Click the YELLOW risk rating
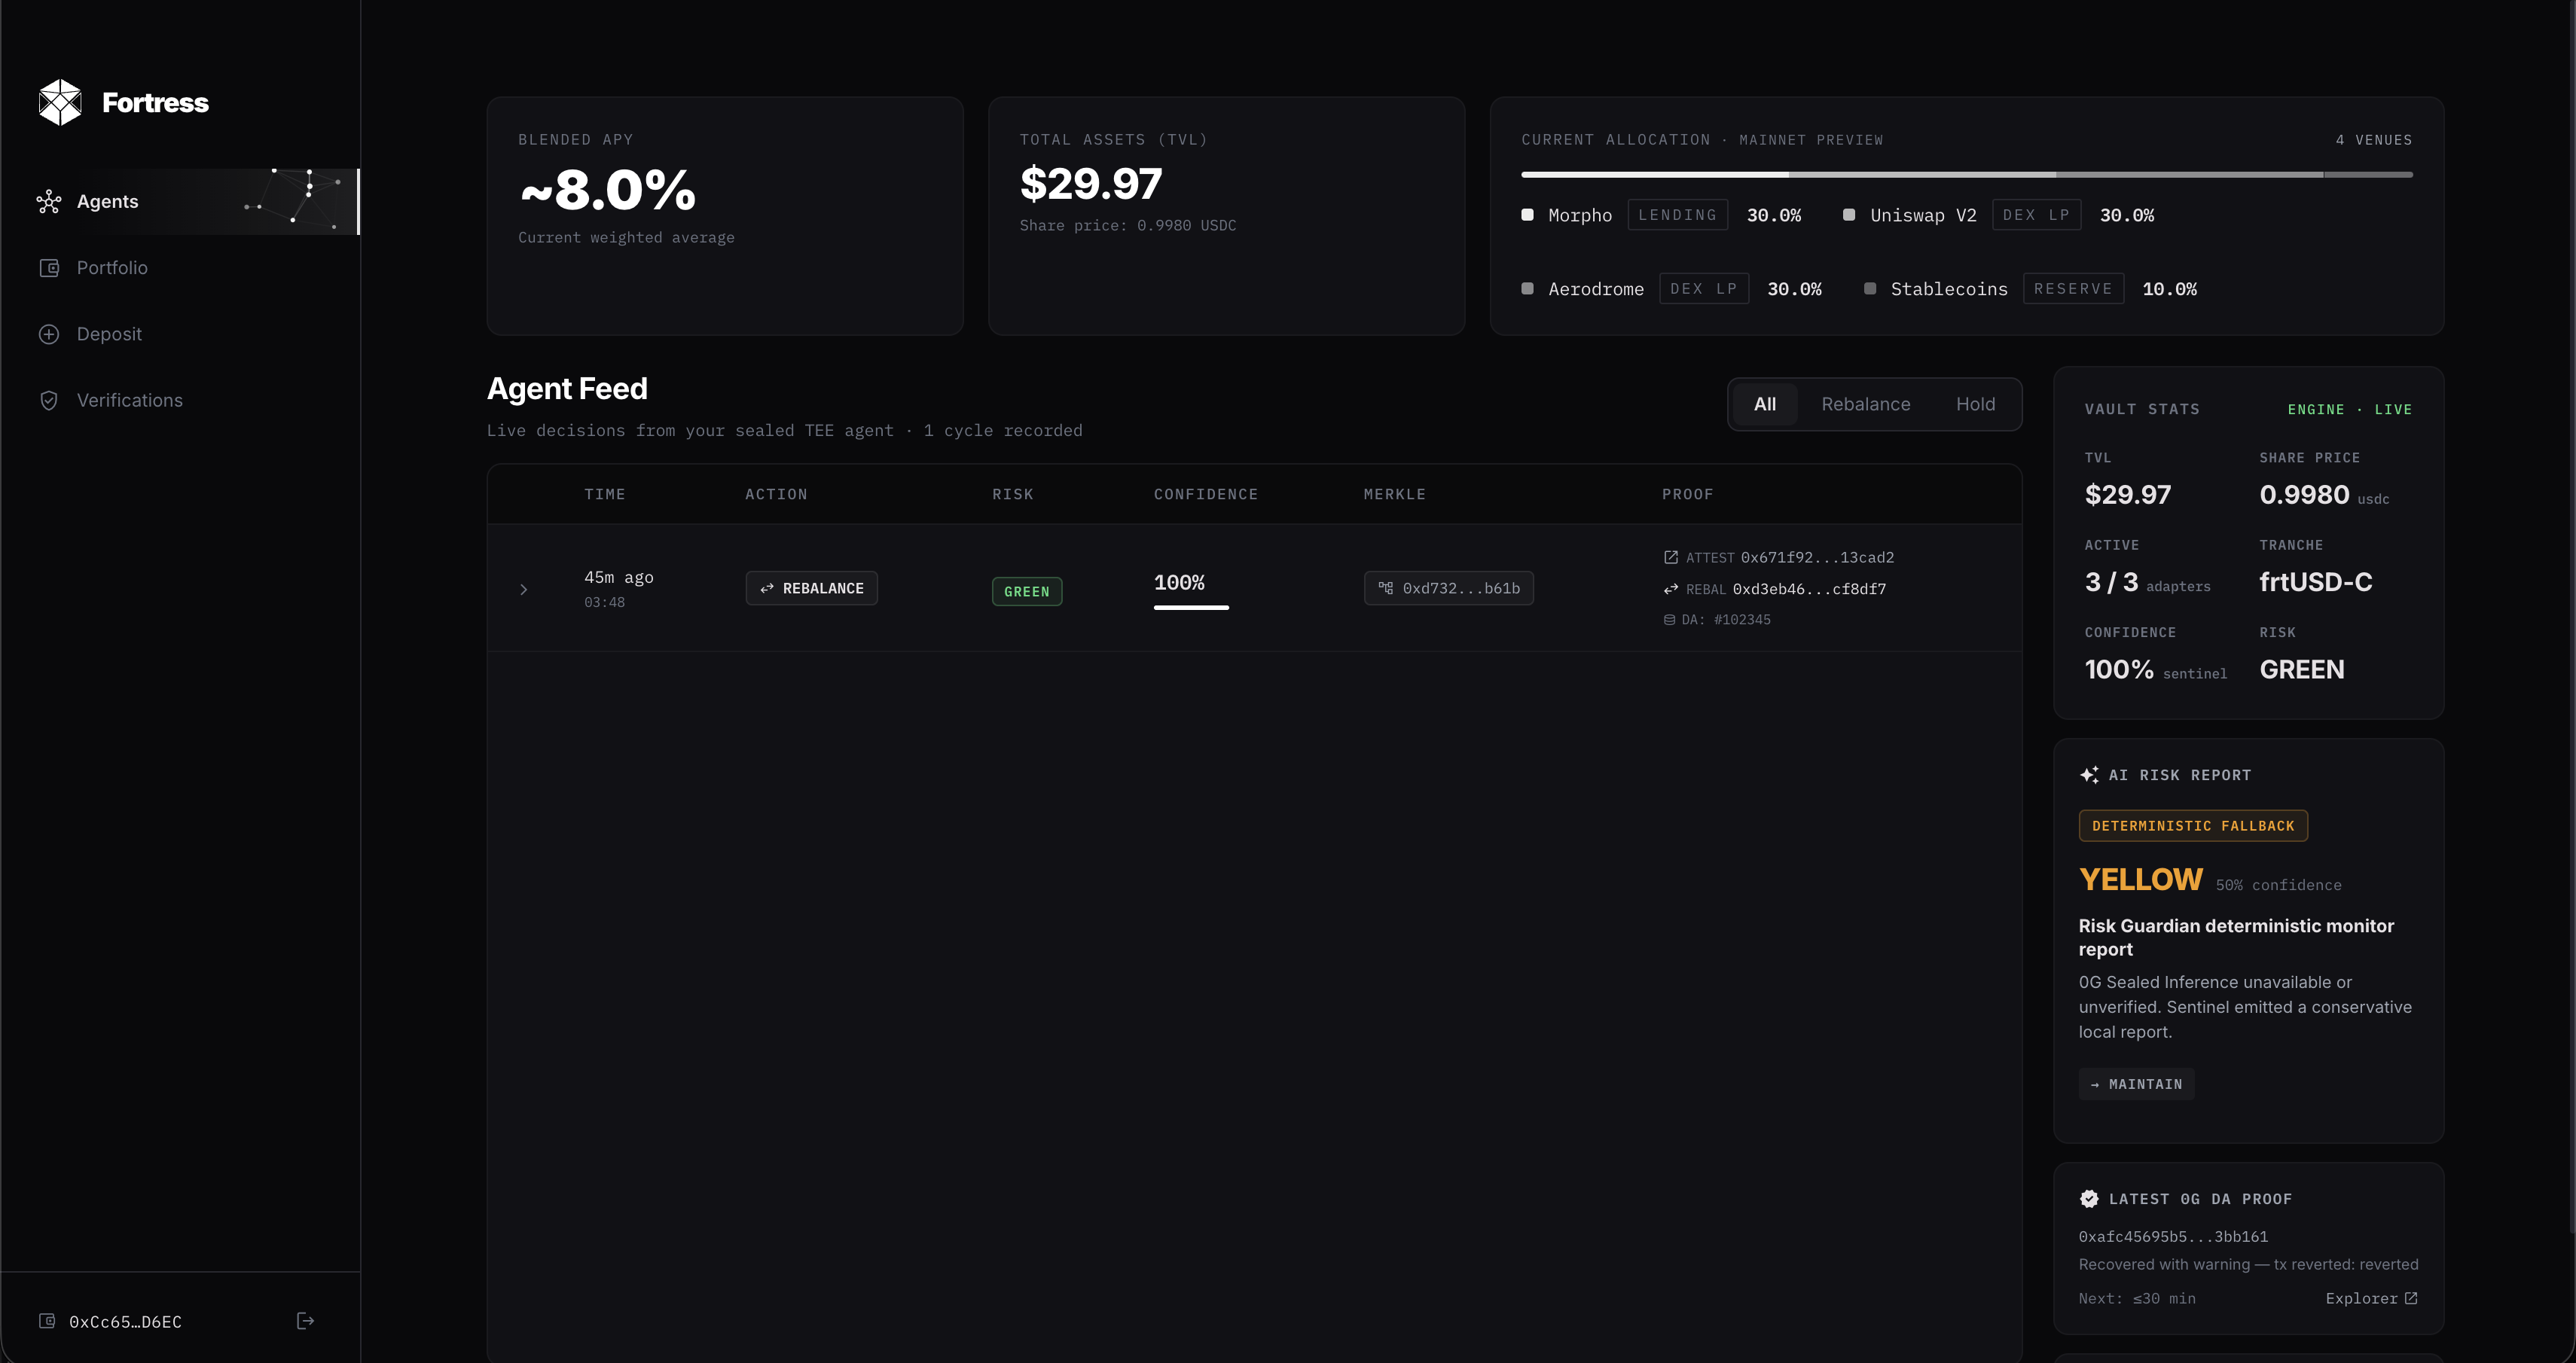This screenshot has height=1363, width=2576. pos(2140,880)
